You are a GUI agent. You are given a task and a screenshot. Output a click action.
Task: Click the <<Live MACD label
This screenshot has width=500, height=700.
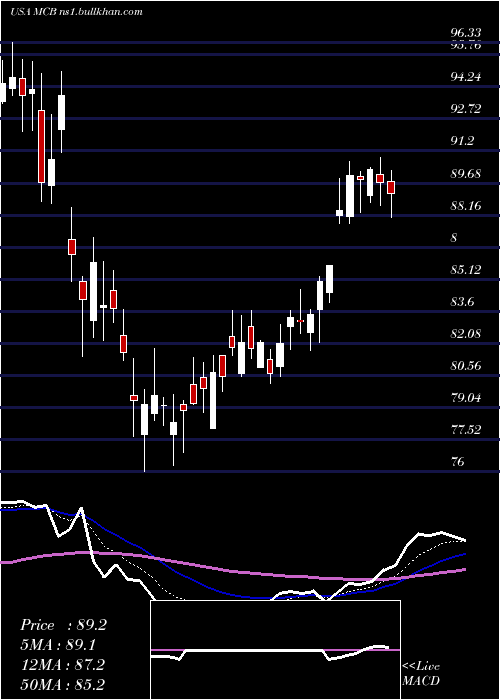tap(421, 673)
